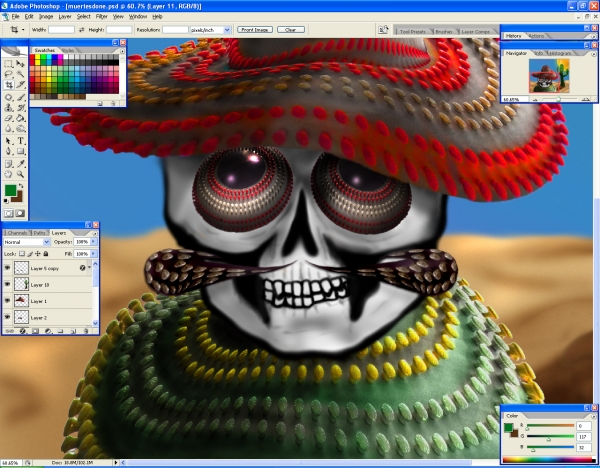The width and height of the screenshot is (600, 468).
Task: Expand Layer 5 copy effects arrow
Action: pyautogui.click(x=89, y=267)
